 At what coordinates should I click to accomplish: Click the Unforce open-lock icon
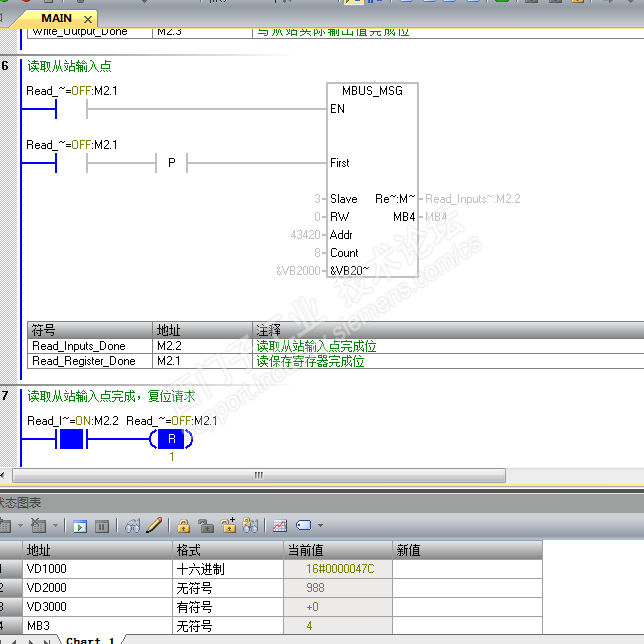click(205, 525)
